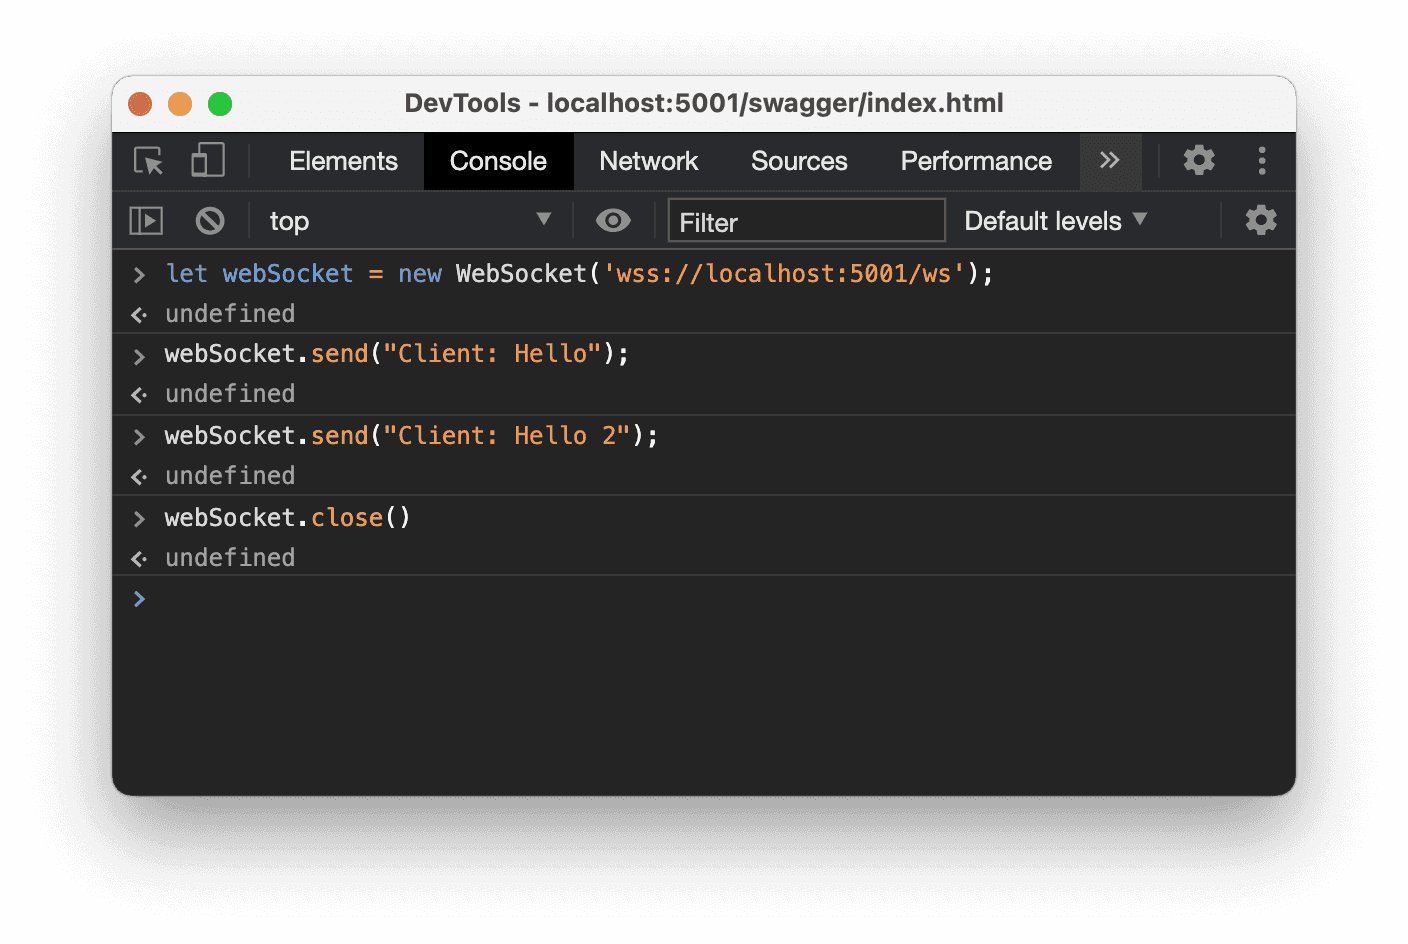Open the three-dot customize menu
The image size is (1408, 944).
click(x=1262, y=161)
